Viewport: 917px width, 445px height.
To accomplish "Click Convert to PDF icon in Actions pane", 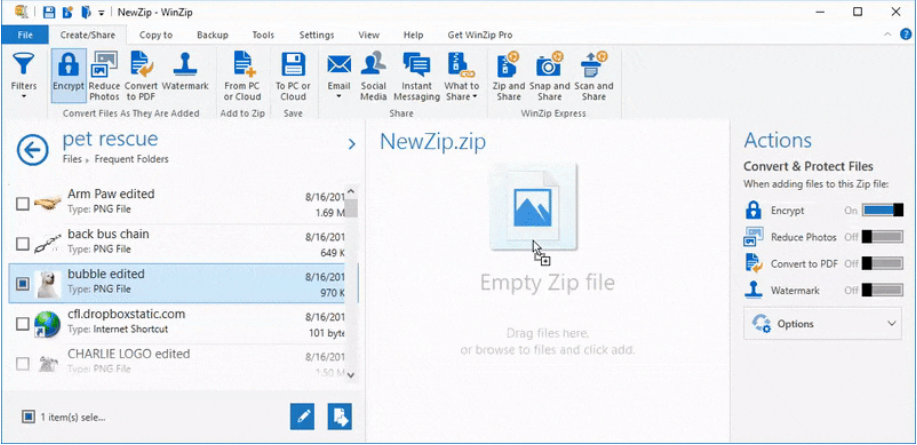I will point(753,264).
